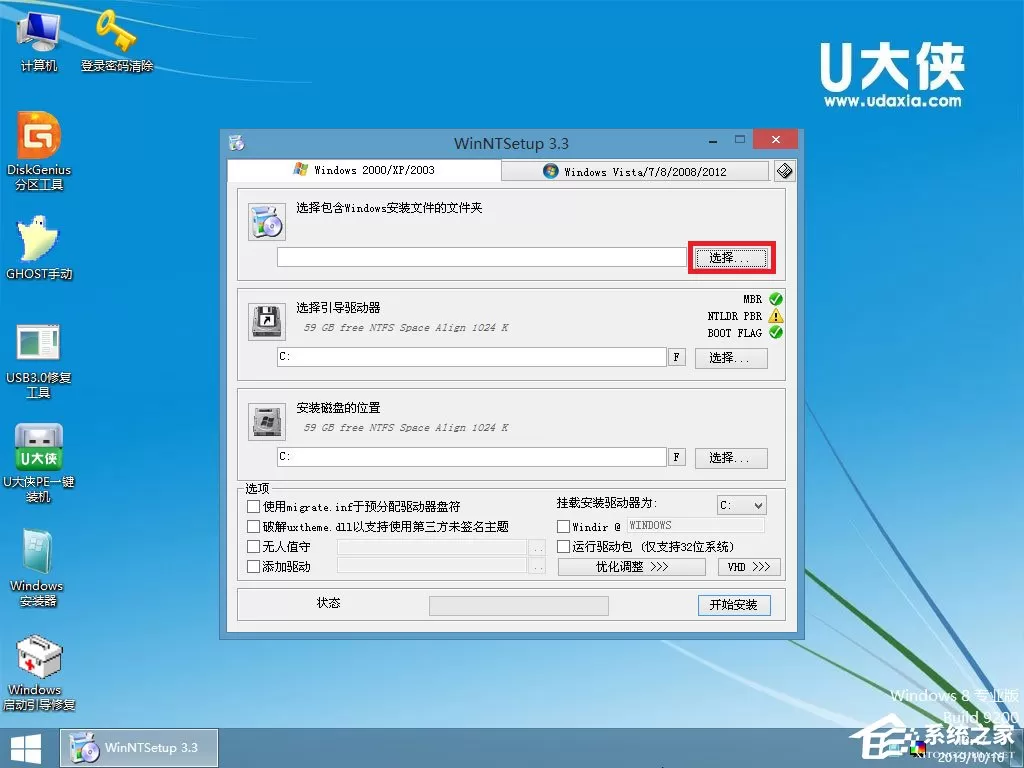Click the WINDOWS windir text field

point(696,525)
